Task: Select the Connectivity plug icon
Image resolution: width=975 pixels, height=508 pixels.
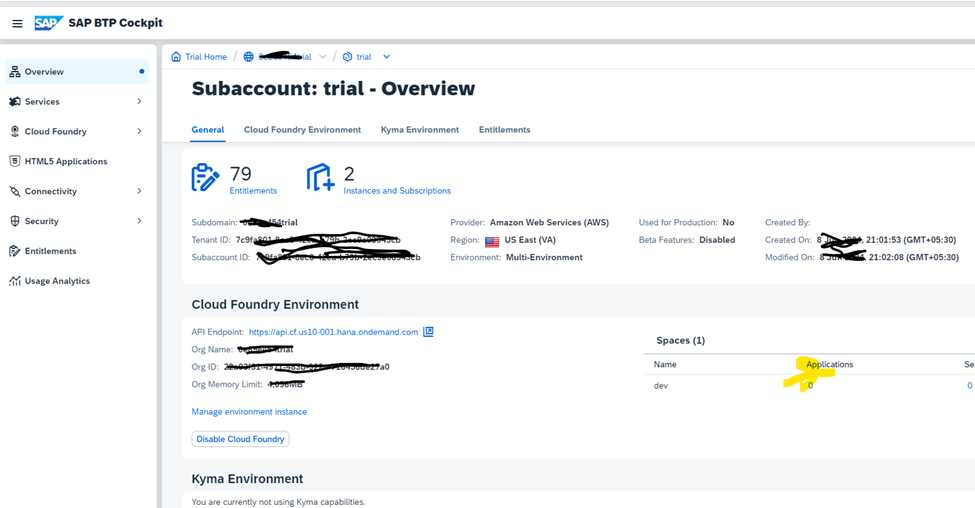Action: (x=15, y=191)
